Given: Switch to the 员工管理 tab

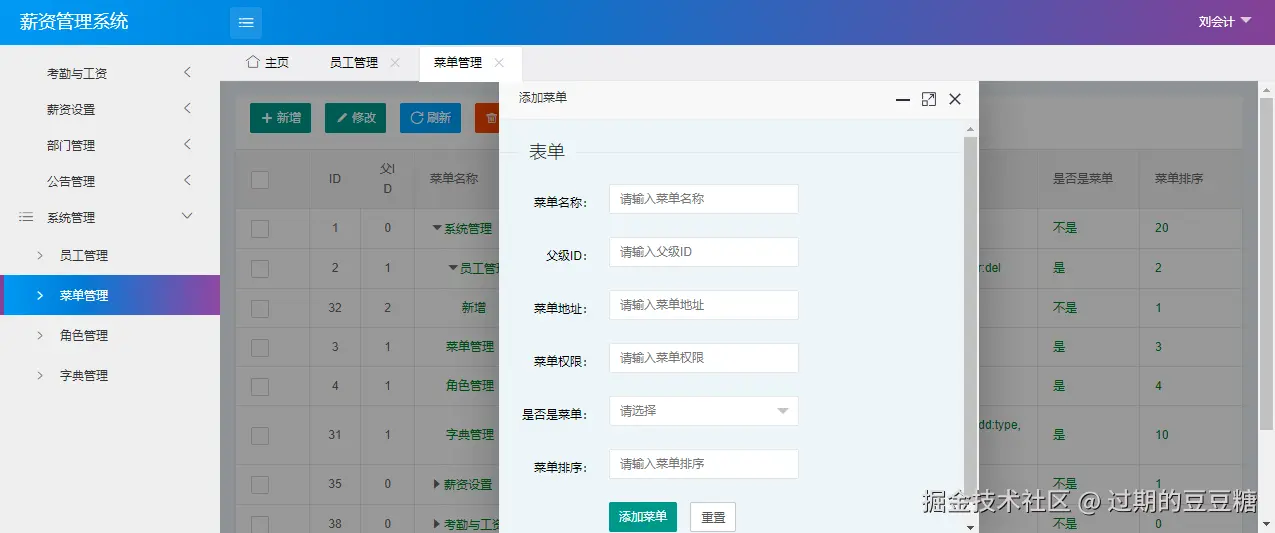Looking at the screenshot, I should point(354,62).
